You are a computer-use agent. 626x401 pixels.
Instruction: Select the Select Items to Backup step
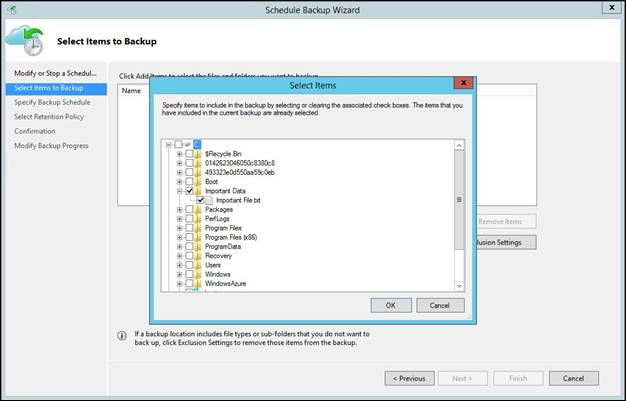tap(56, 88)
